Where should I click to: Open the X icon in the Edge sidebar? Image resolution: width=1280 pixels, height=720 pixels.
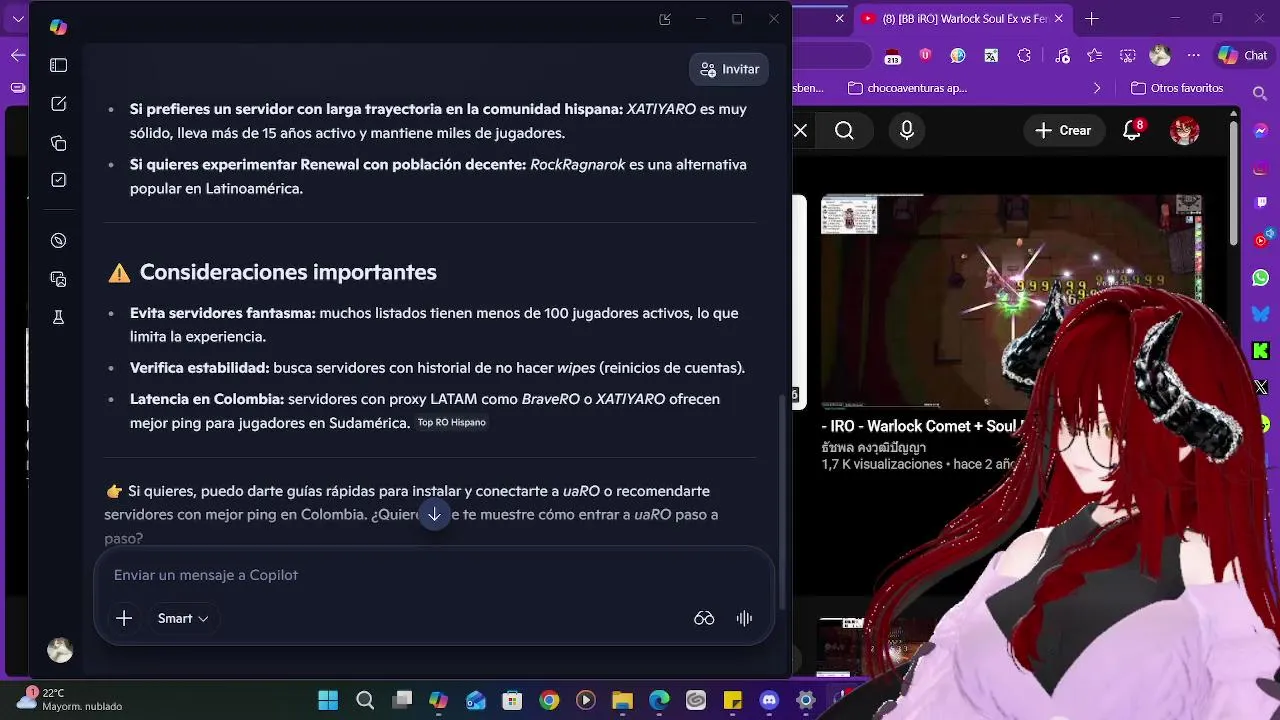(x=1261, y=387)
